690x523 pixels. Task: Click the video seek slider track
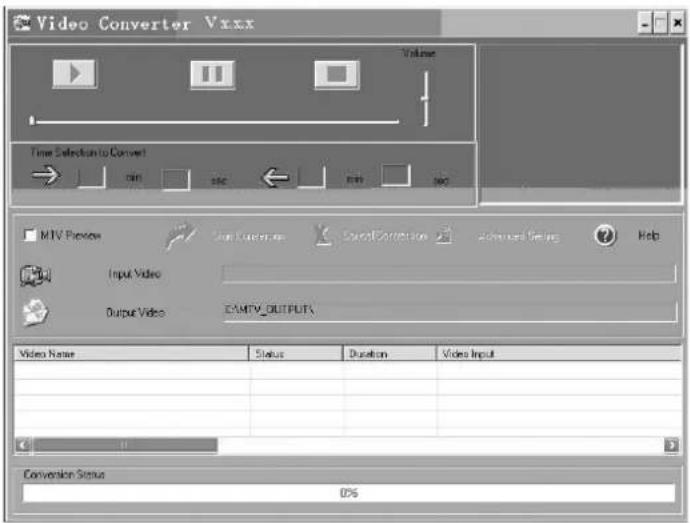[215, 121]
